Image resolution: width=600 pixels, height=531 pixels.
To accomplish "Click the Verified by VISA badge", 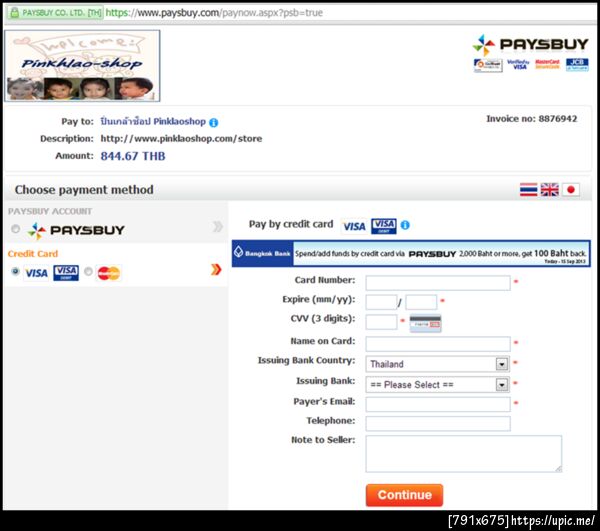I will point(518,64).
